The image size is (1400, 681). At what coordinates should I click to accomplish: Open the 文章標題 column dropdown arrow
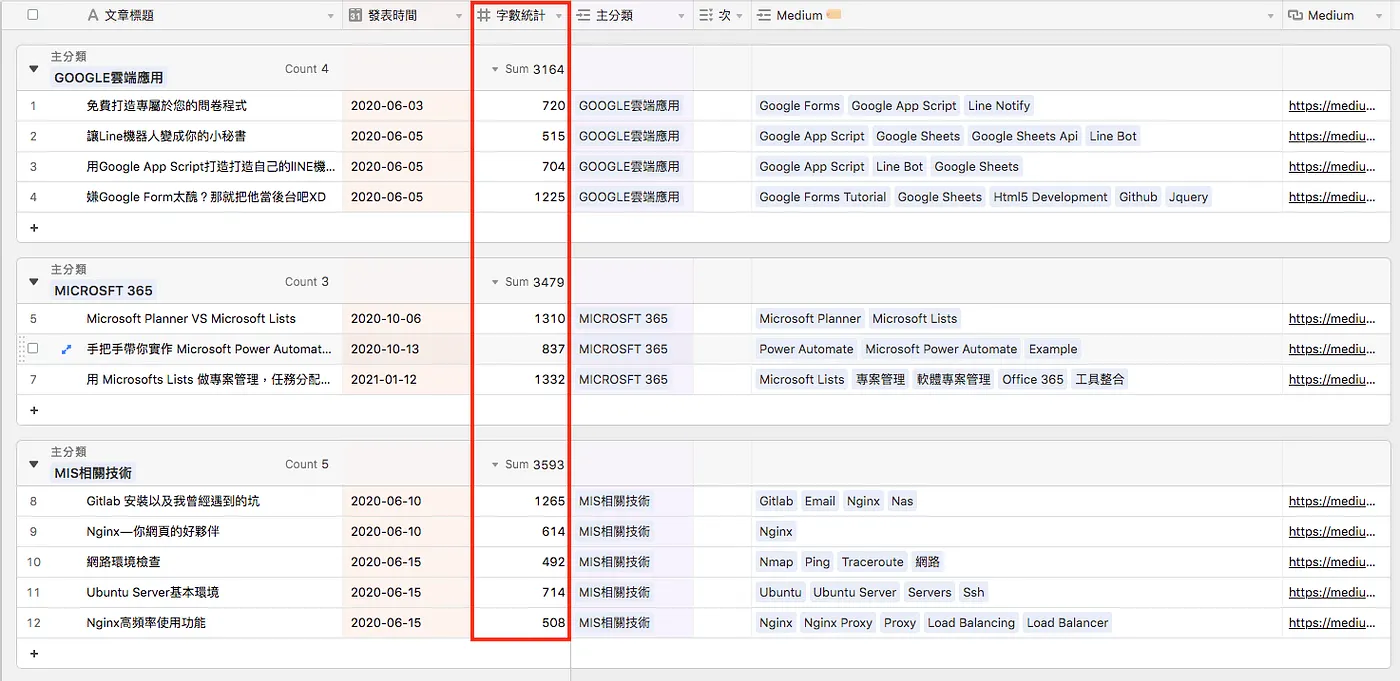tap(331, 16)
